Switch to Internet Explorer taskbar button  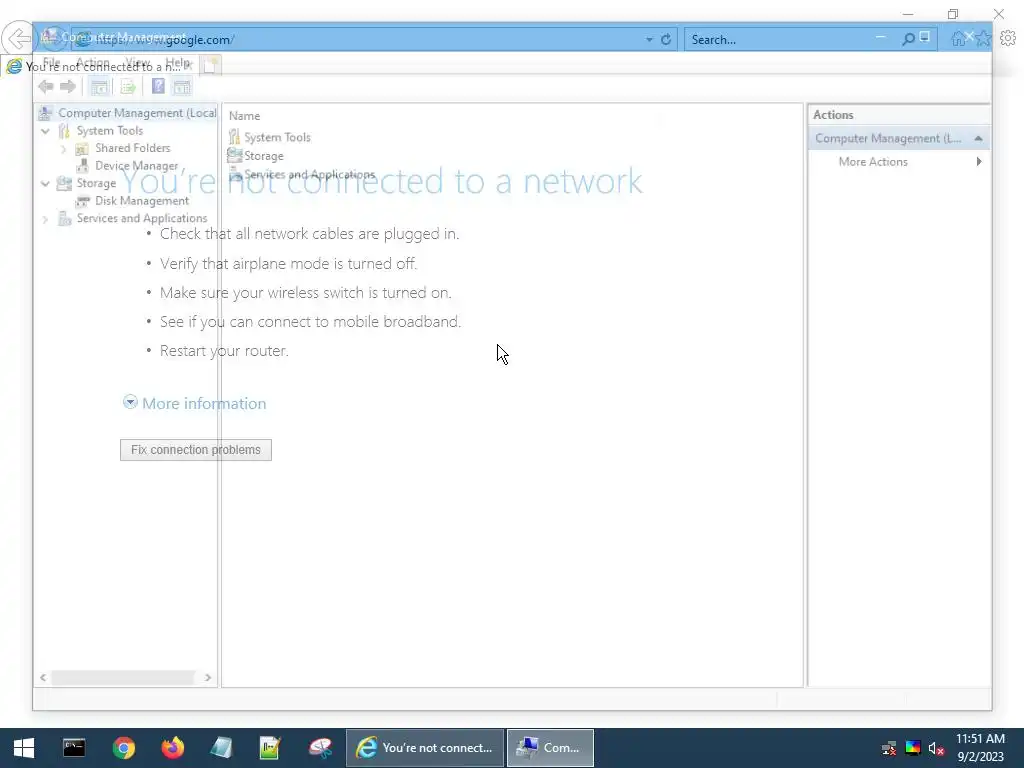(x=425, y=748)
